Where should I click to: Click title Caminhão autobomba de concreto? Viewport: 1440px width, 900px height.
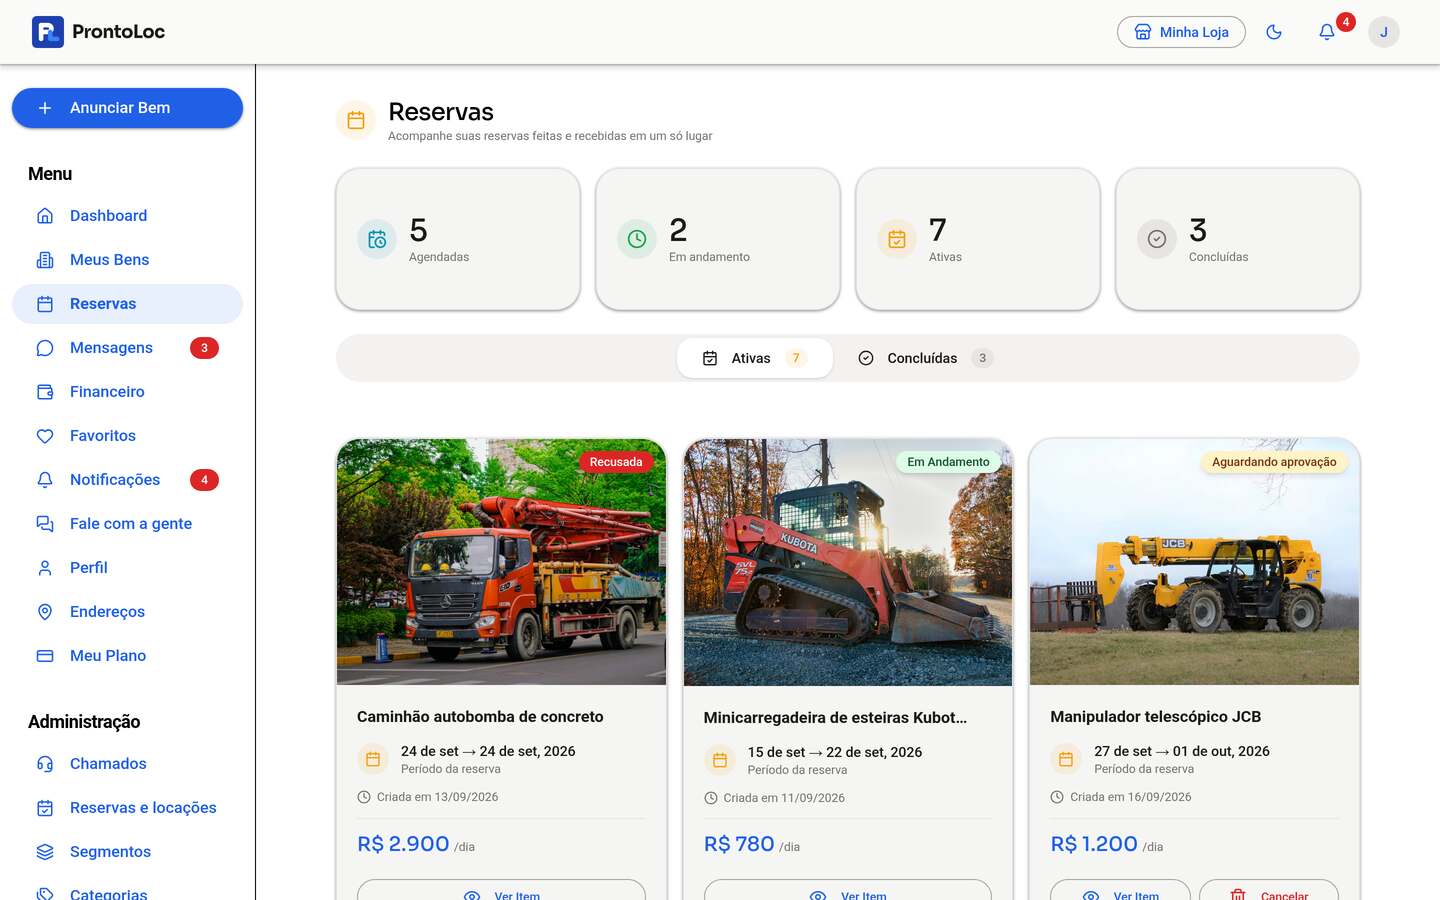[x=480, y=717]
